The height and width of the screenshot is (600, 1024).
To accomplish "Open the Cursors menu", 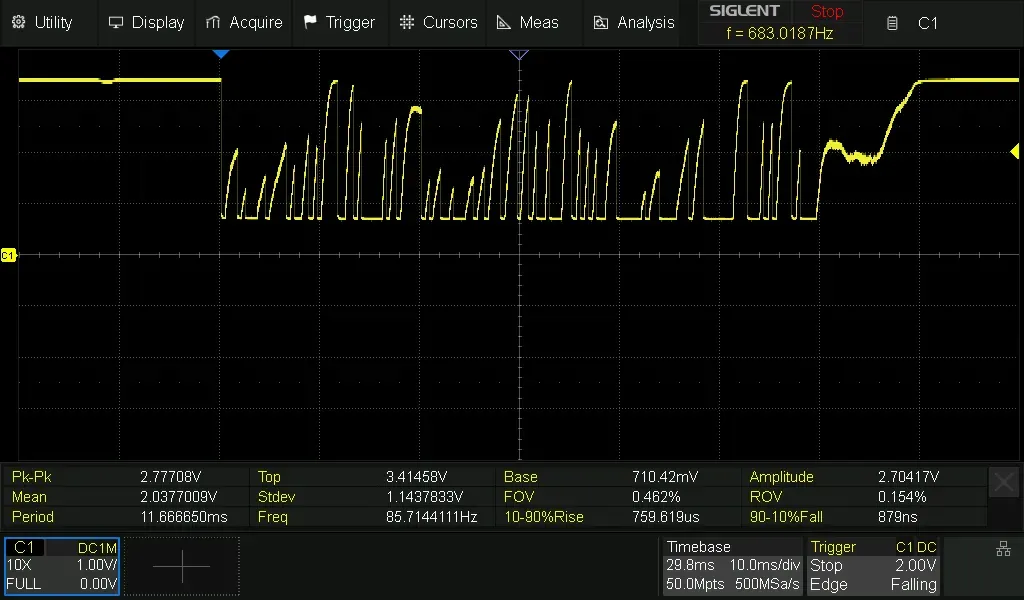I will (x=437, y=22).
